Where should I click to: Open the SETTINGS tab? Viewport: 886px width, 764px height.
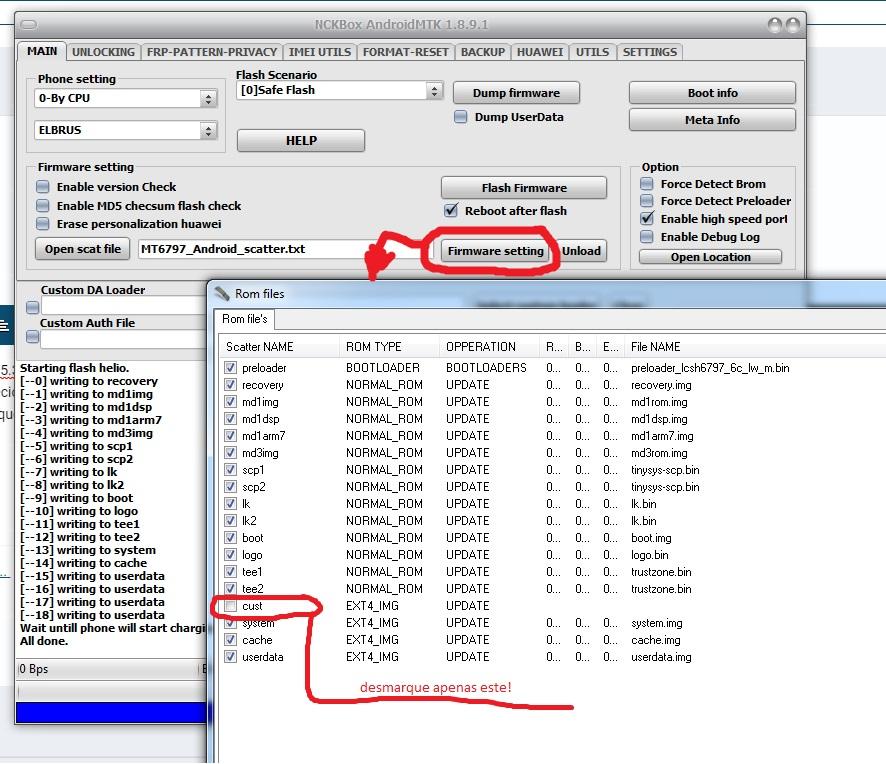click(x=649, y=52)
